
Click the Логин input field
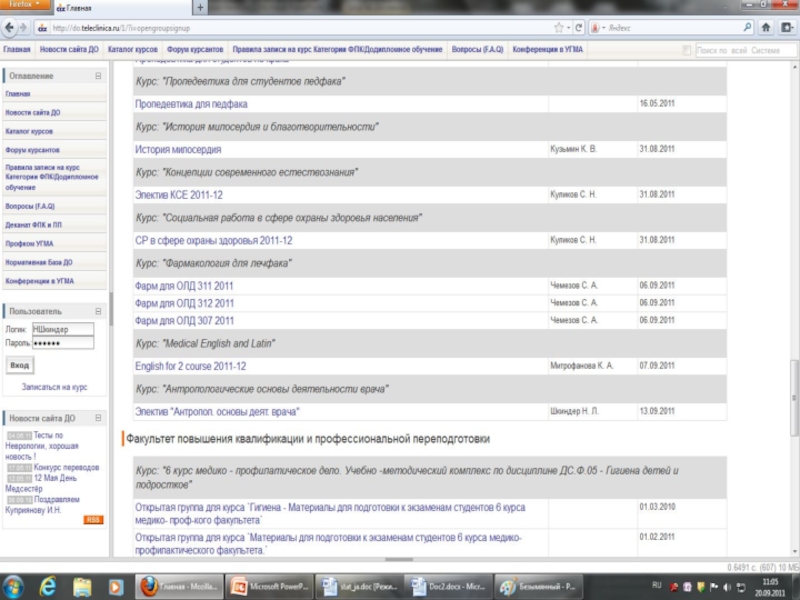[x=63, y=329]
